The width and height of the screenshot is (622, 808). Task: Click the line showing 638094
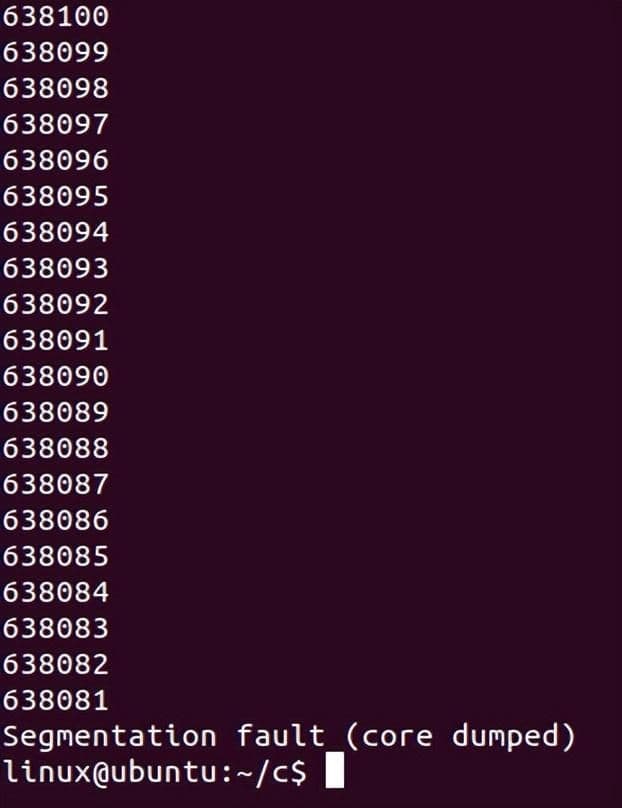56,232
